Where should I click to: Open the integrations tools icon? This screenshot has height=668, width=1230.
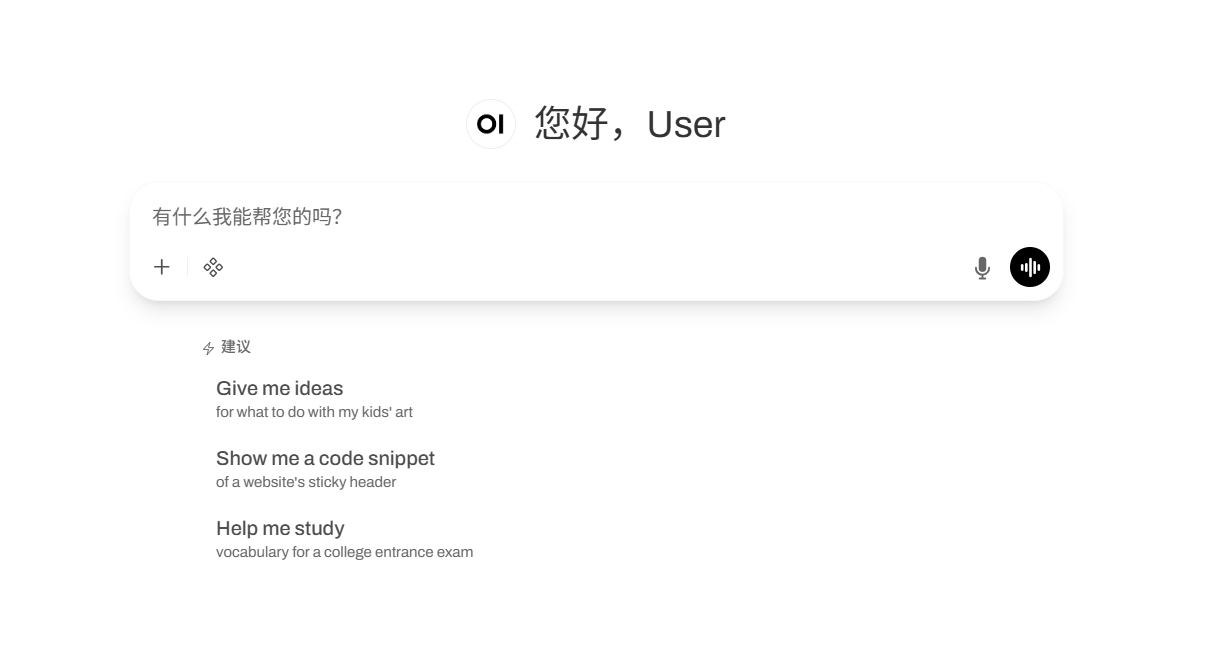point(213,267)
